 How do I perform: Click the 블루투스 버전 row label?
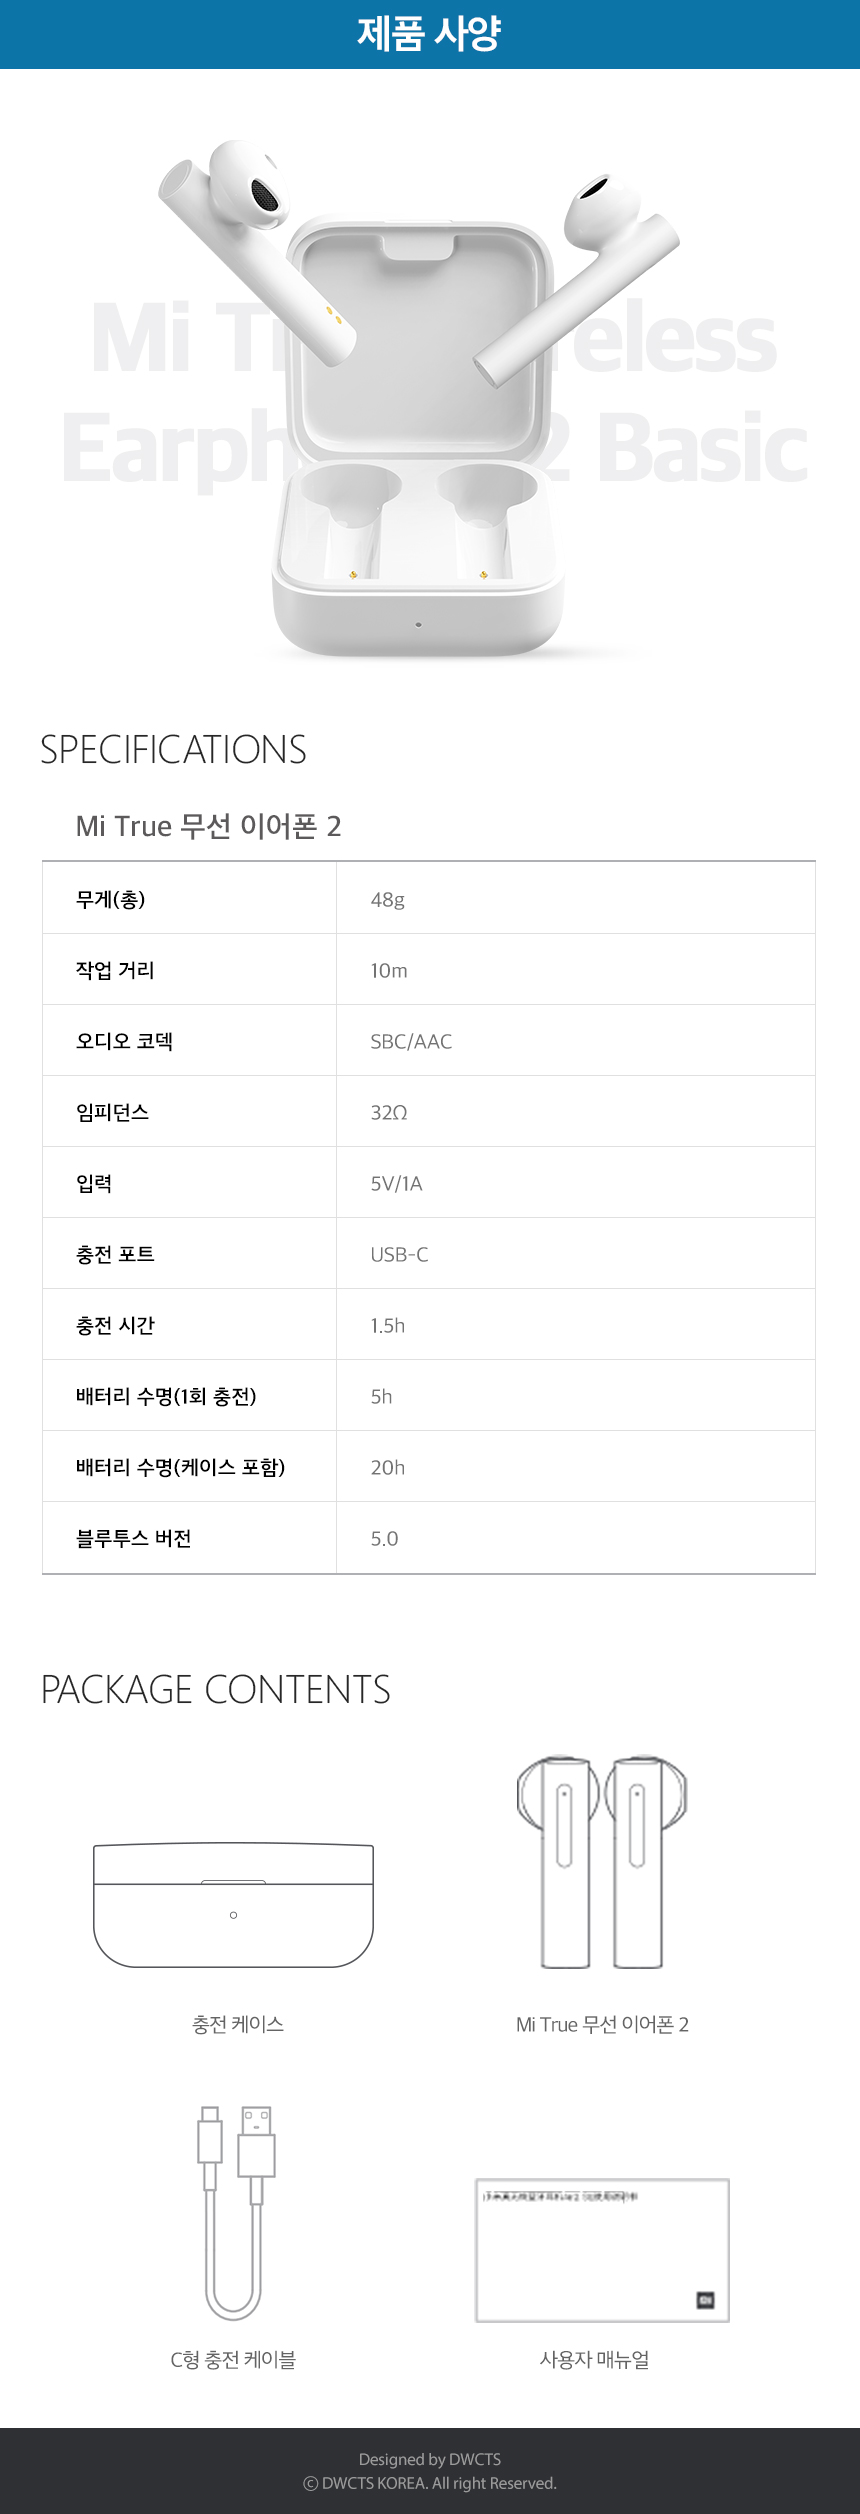[134, 1538]
